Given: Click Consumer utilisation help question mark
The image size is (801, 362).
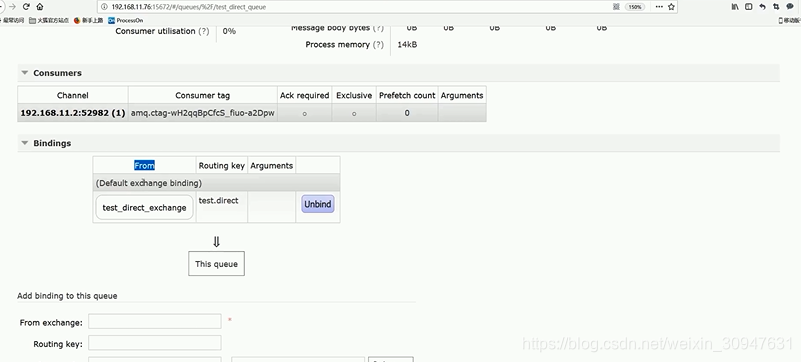Looking at the screenshot, I should click(204, 31).
